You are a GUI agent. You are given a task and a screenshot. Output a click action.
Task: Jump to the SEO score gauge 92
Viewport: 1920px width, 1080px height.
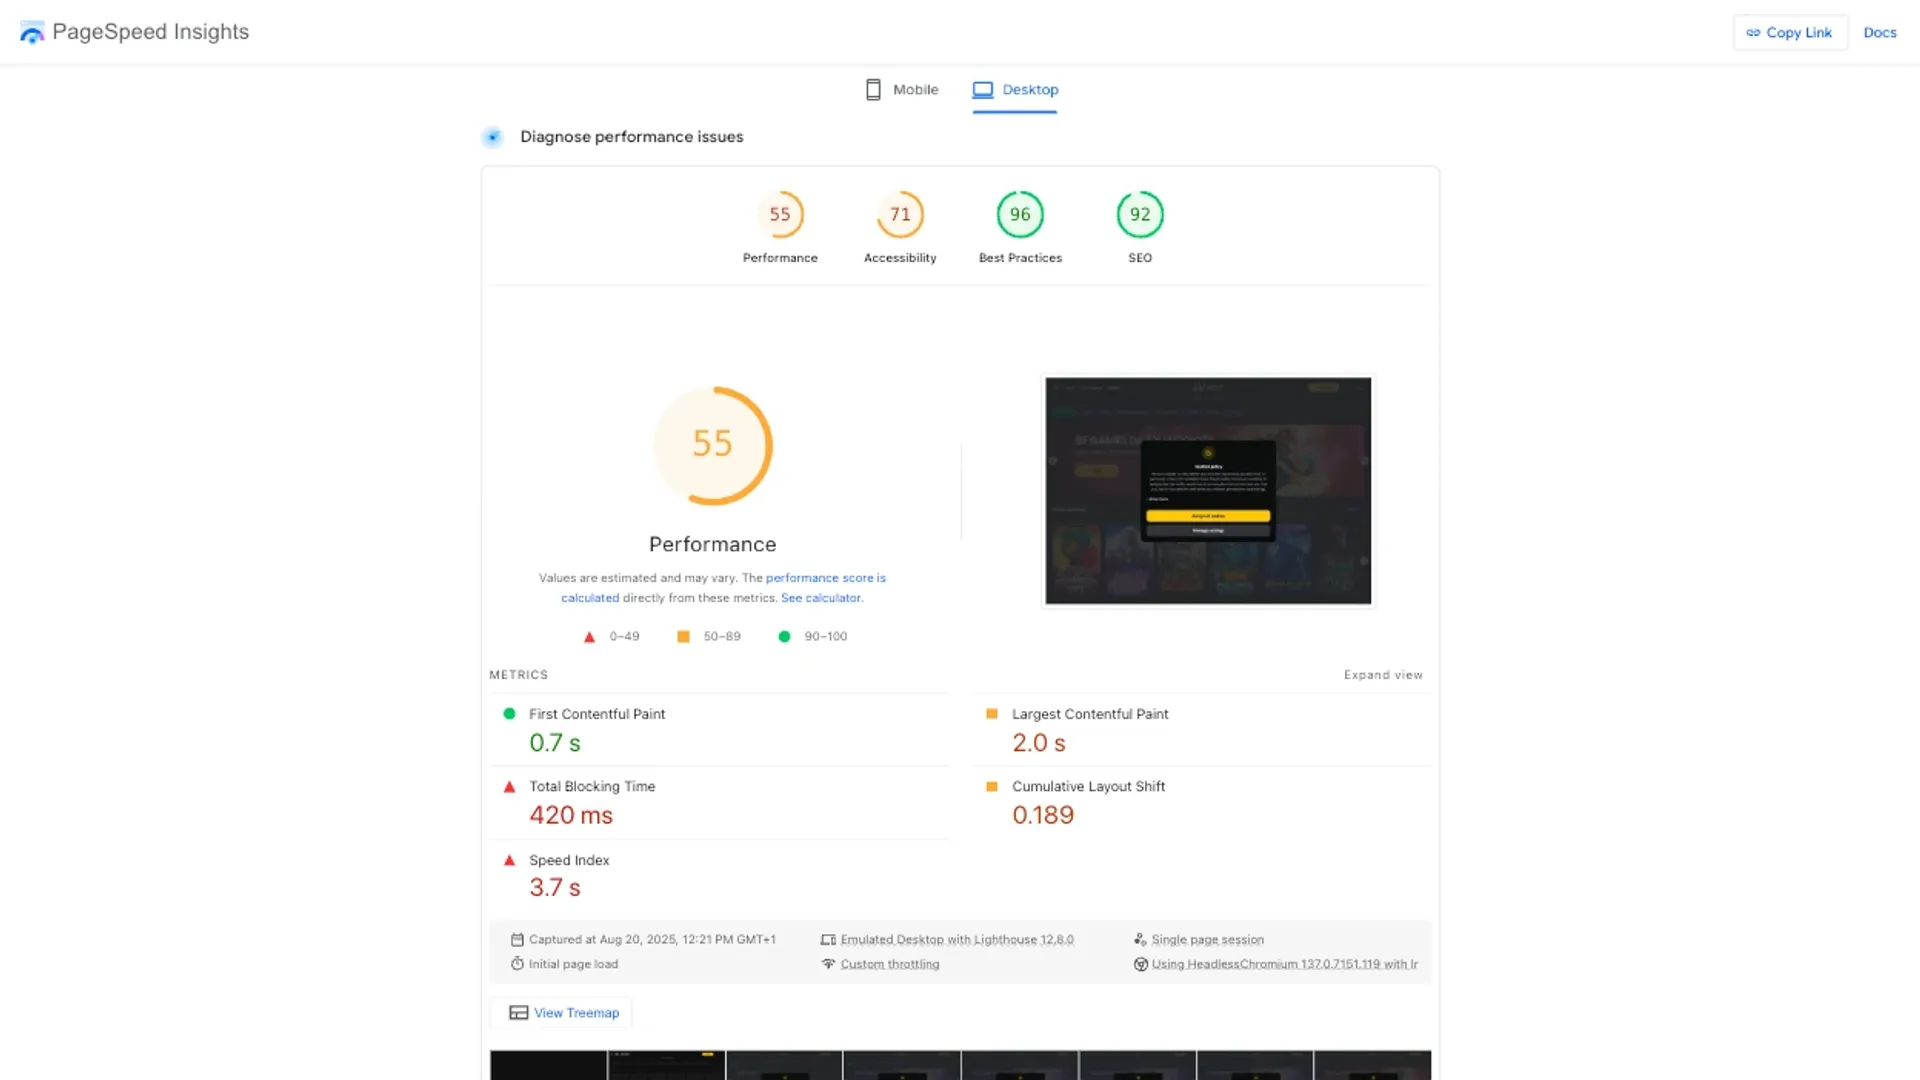point(1140,214)
